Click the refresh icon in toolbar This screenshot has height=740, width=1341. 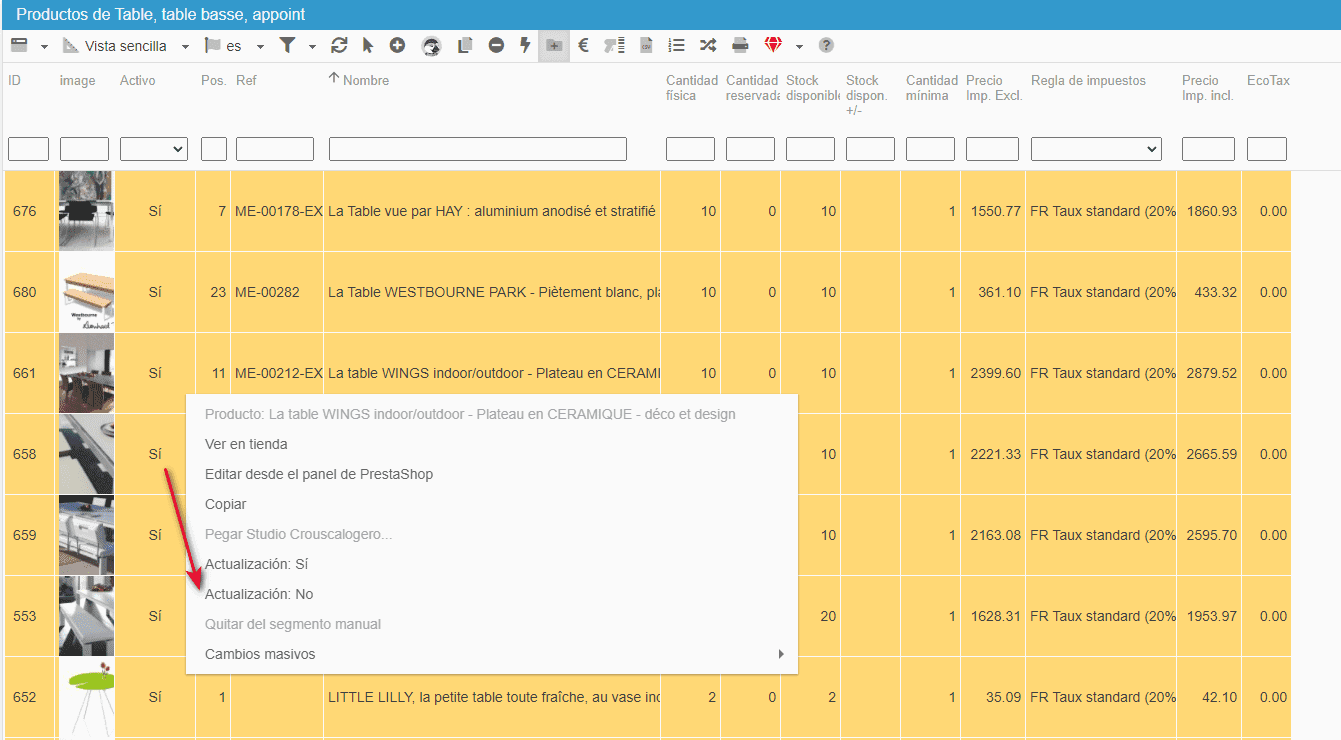pos(339,46)
